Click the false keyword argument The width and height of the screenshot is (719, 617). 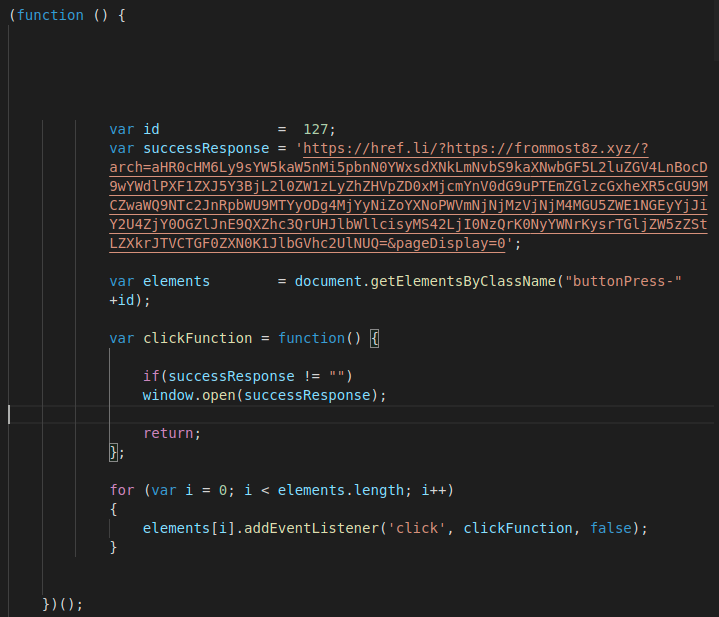(x=611, y=528)
